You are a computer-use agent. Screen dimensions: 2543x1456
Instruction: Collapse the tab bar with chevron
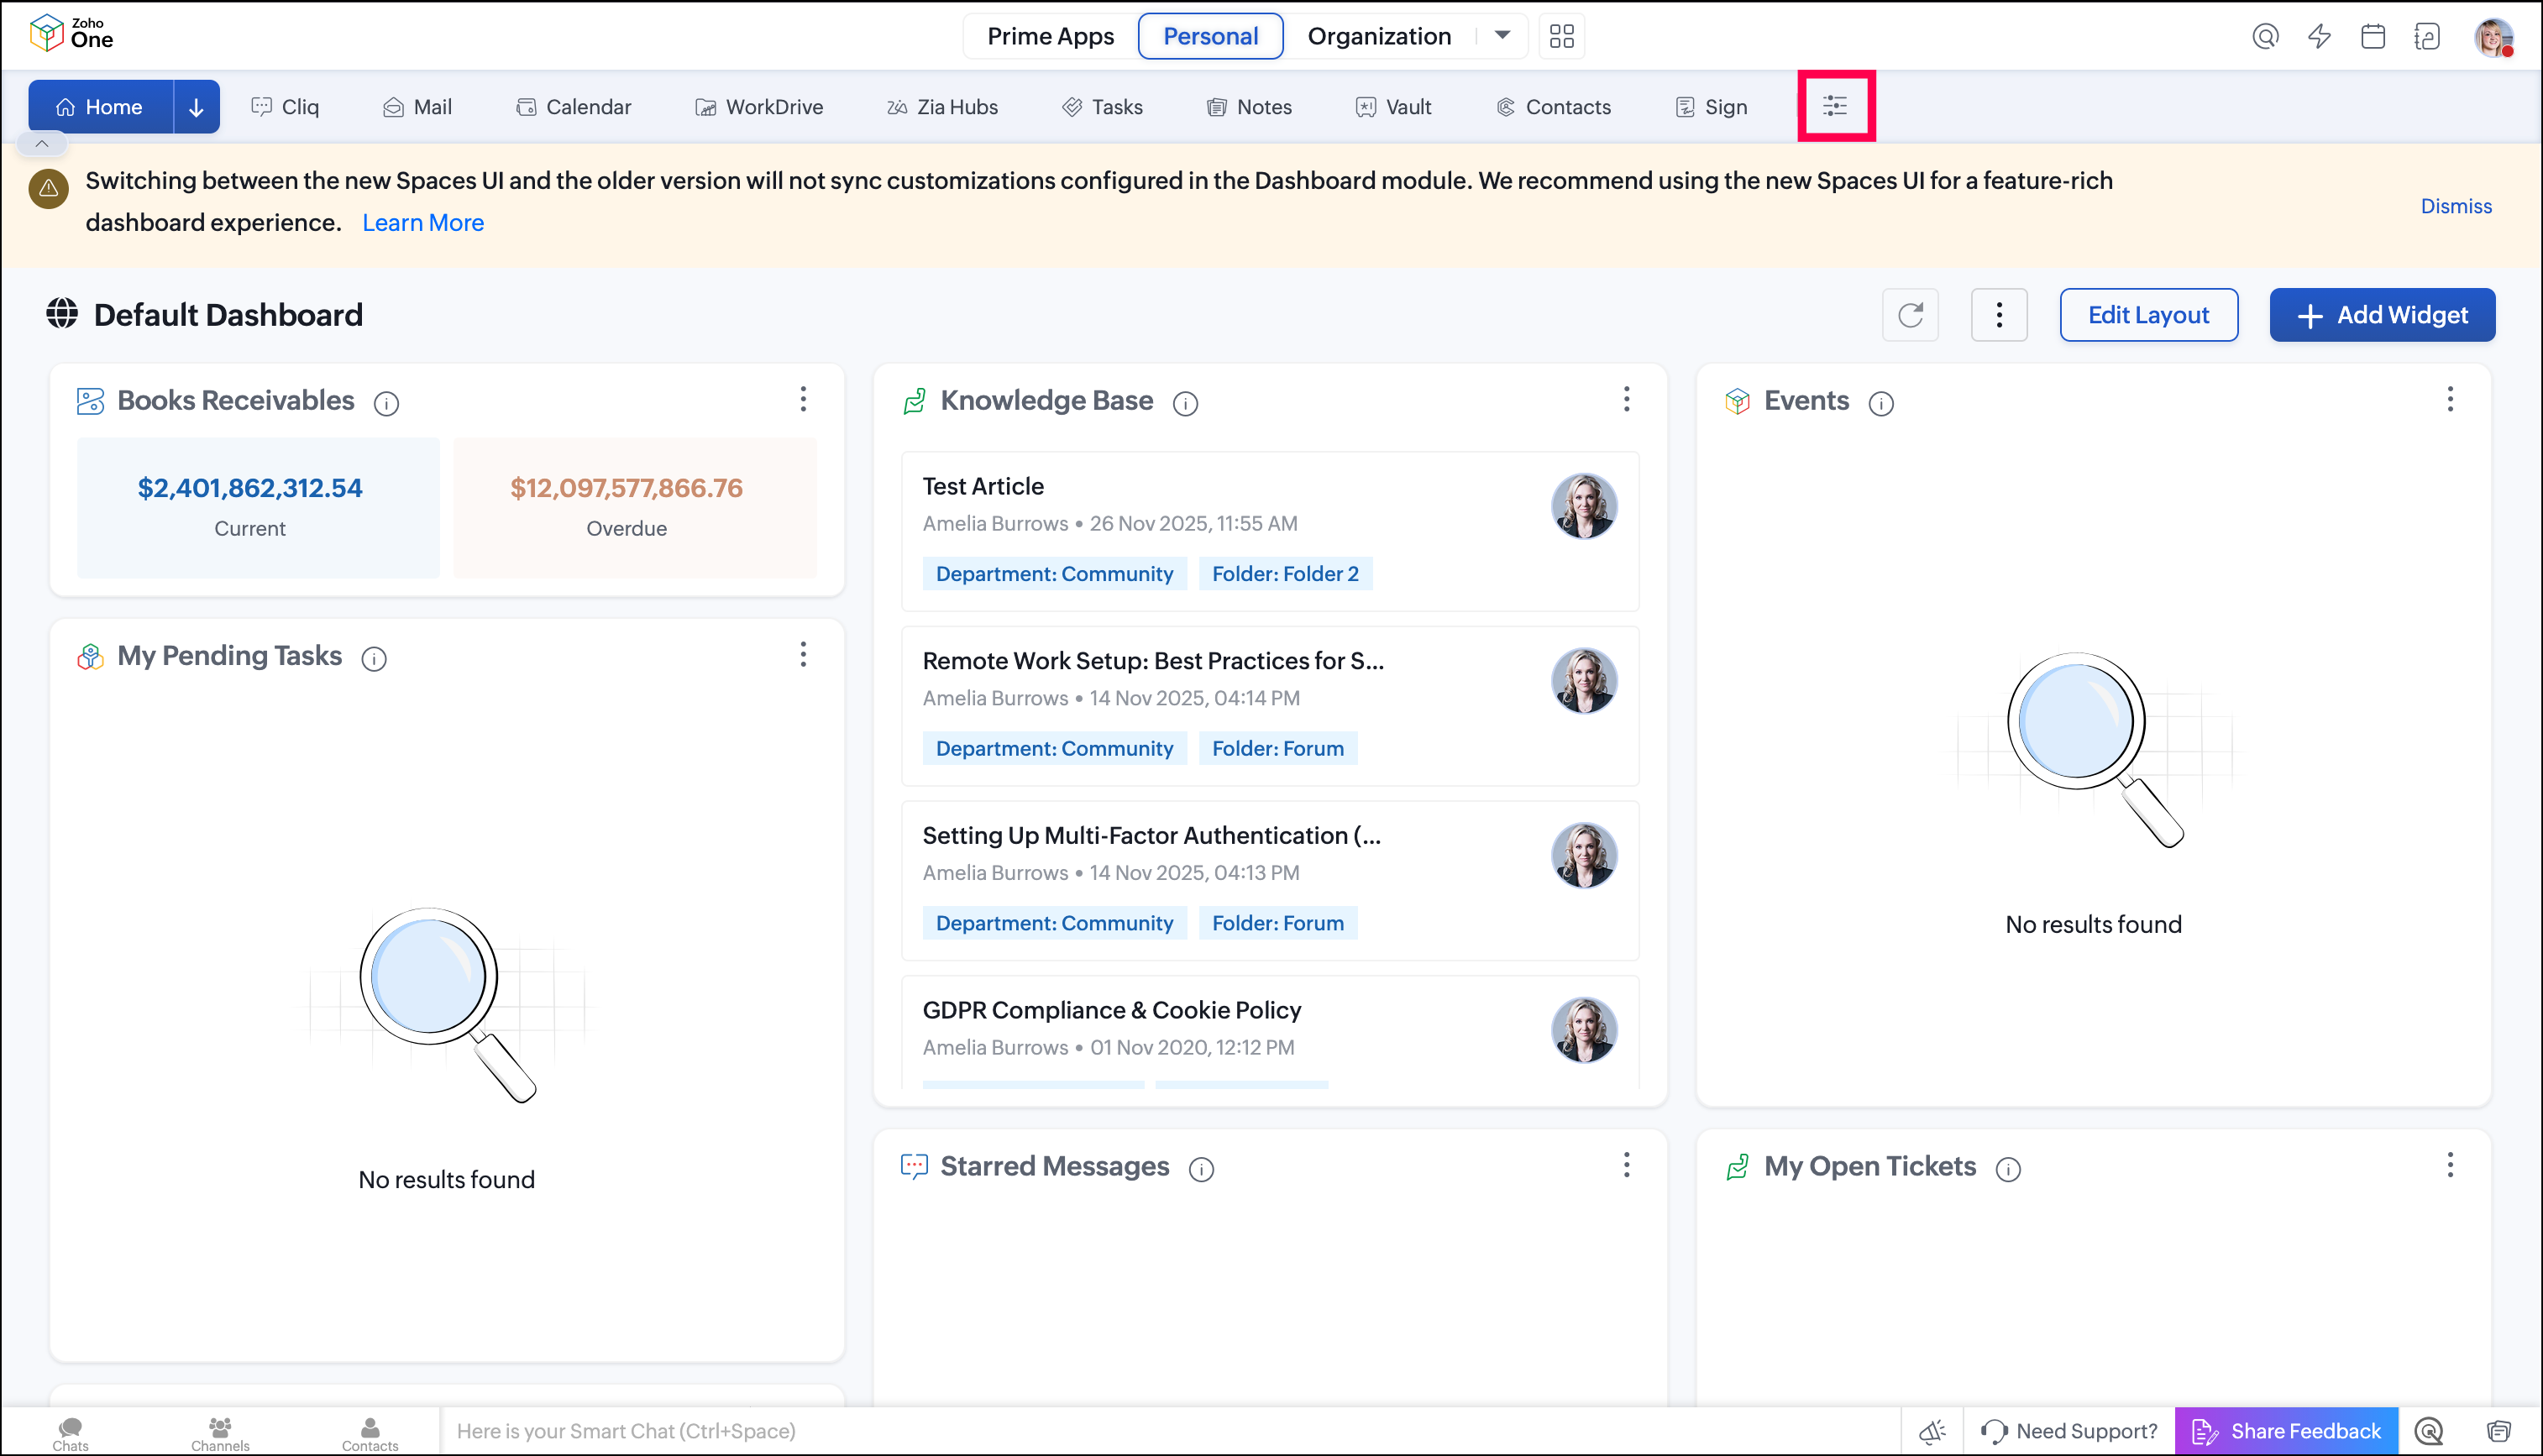pyautogui.click(x=42, y=144)
